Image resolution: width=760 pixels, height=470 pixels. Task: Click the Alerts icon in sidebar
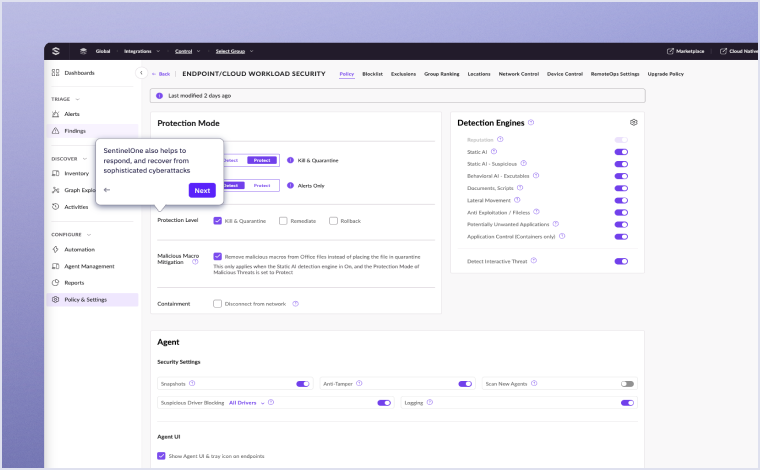coord(56,114)
